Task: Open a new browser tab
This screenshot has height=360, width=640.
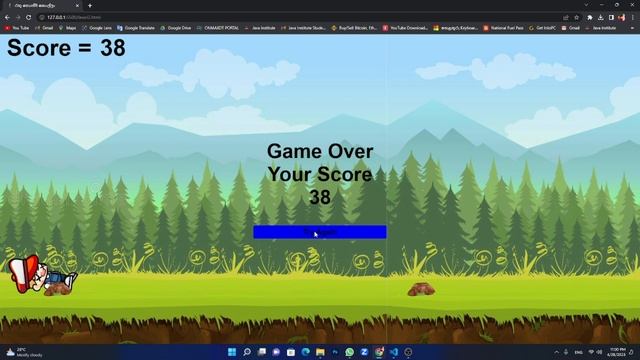Action: coord(90,6)
